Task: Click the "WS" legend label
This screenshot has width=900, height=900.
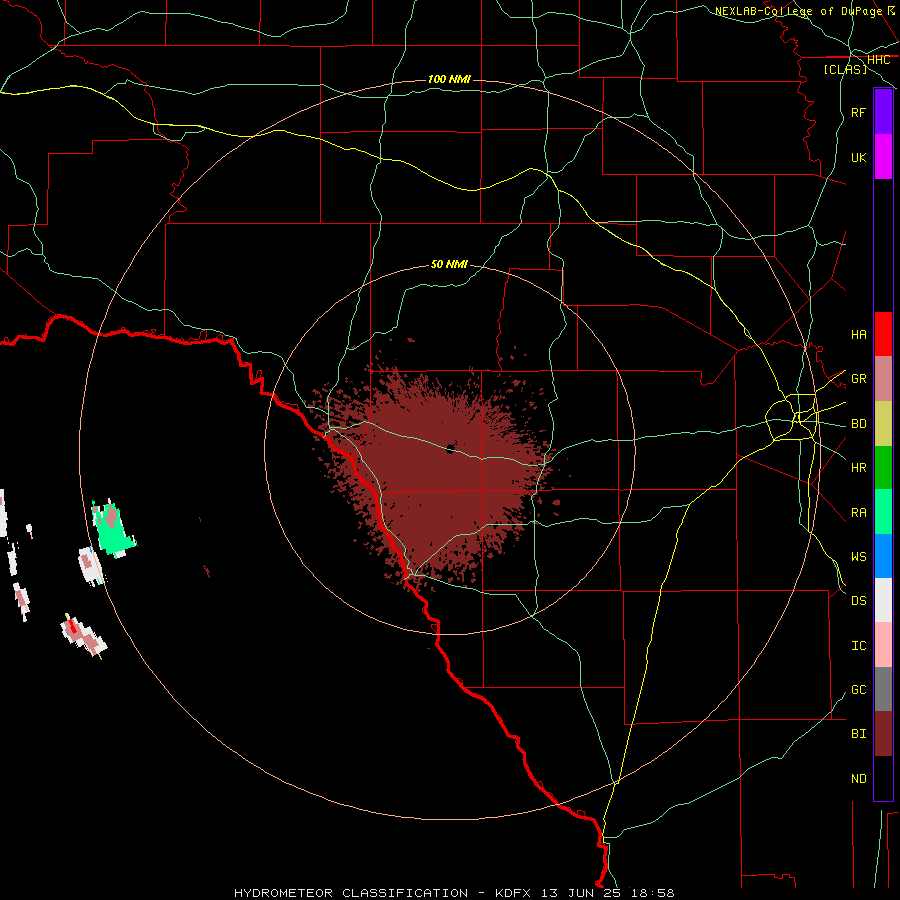Action: coord(859,556)
